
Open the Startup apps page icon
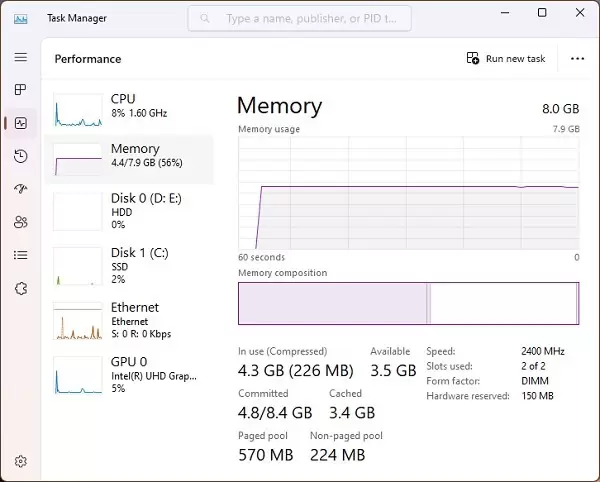tap(20, 189)
